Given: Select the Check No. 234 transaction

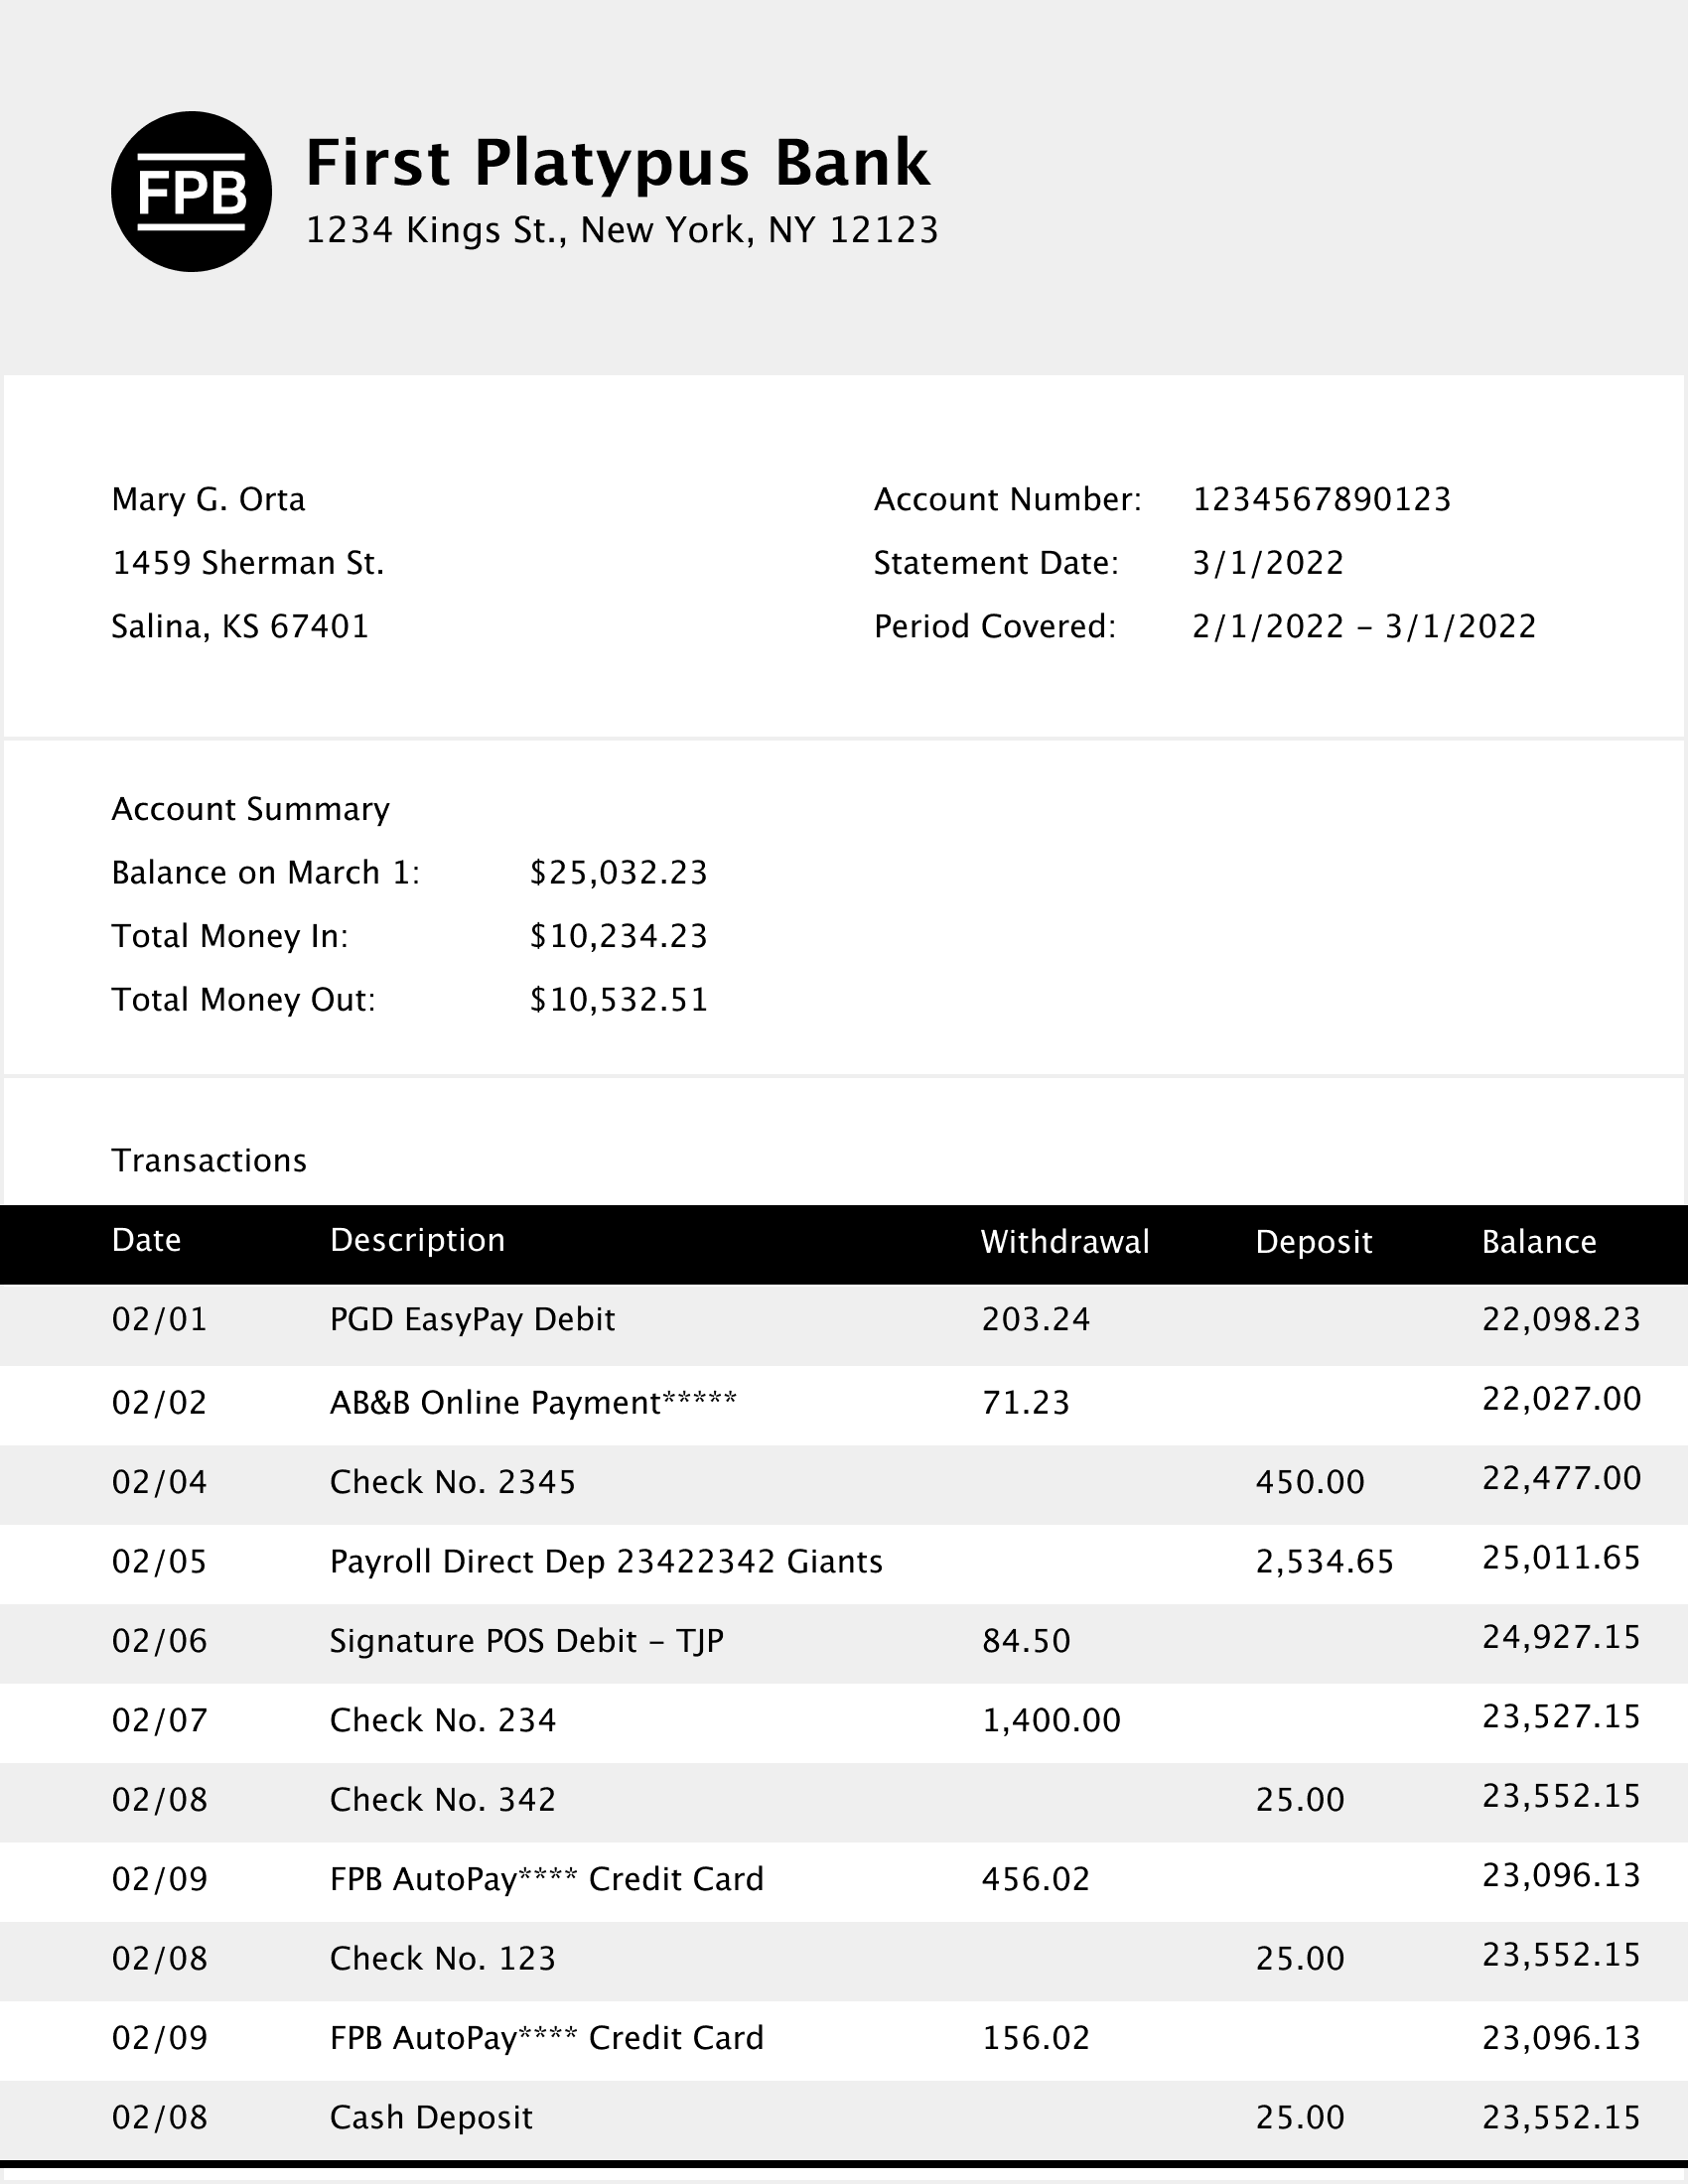Looking at the screenshot, I should 442,1720.
